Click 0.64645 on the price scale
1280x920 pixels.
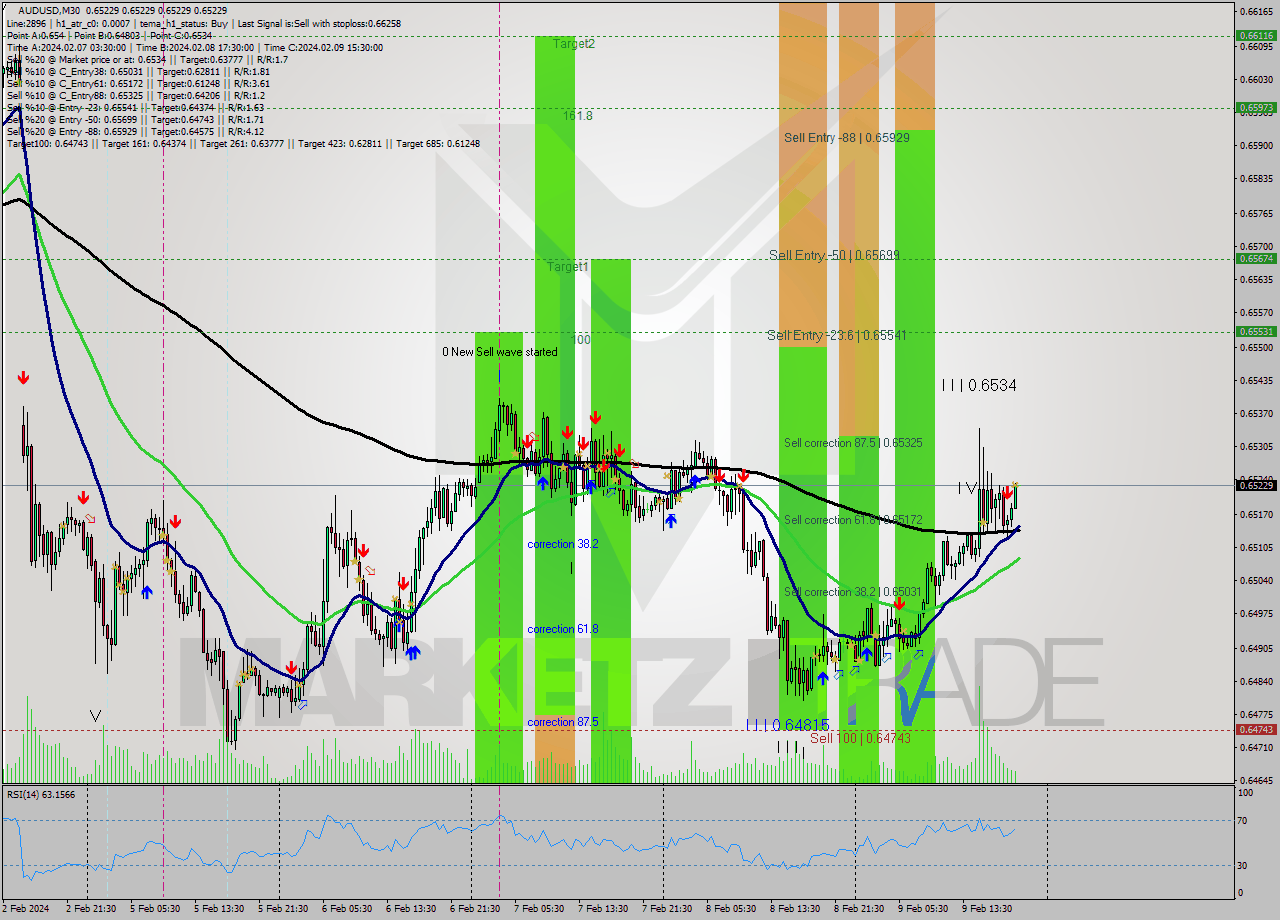click(1256, 779)
